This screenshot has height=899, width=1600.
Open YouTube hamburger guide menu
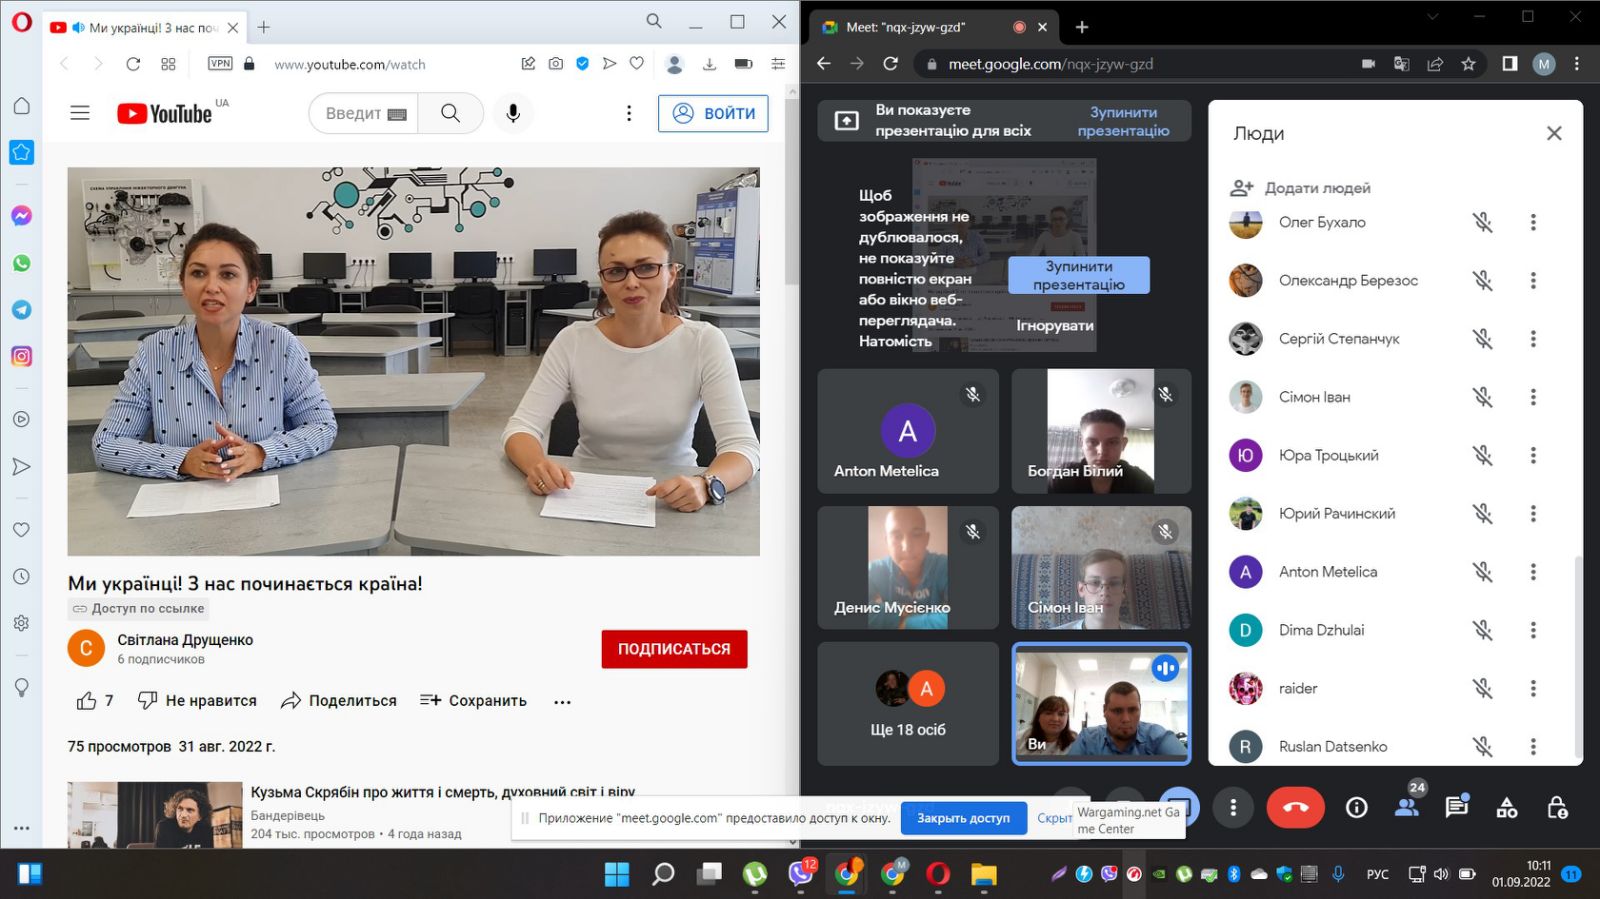point(80,113)
